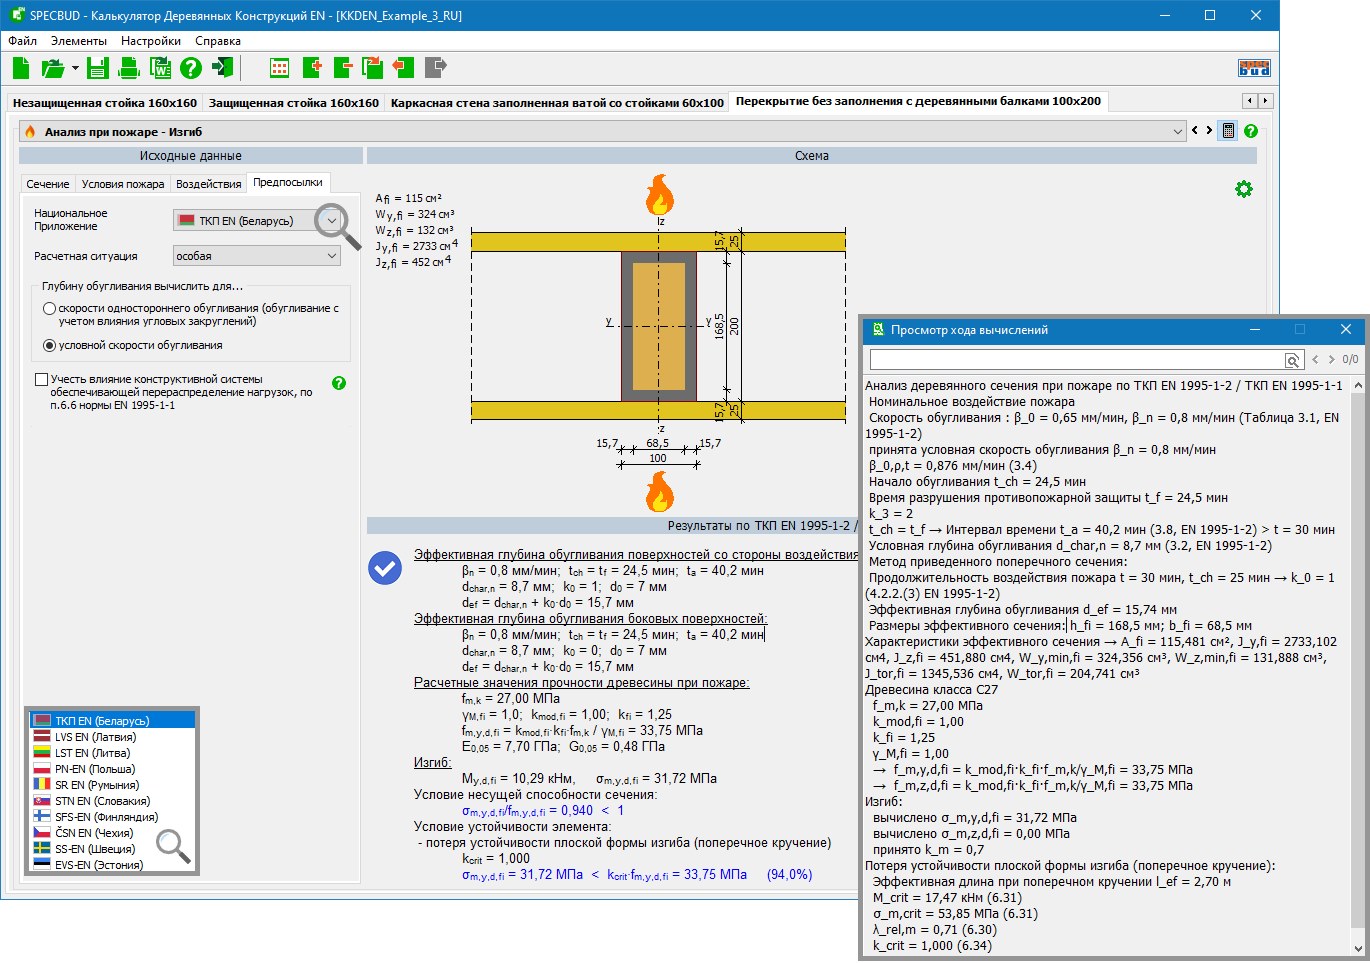Expand the Расчетная ситуация combo box
The width and height of the screenshot is (1370, 963).
point(331,256)
